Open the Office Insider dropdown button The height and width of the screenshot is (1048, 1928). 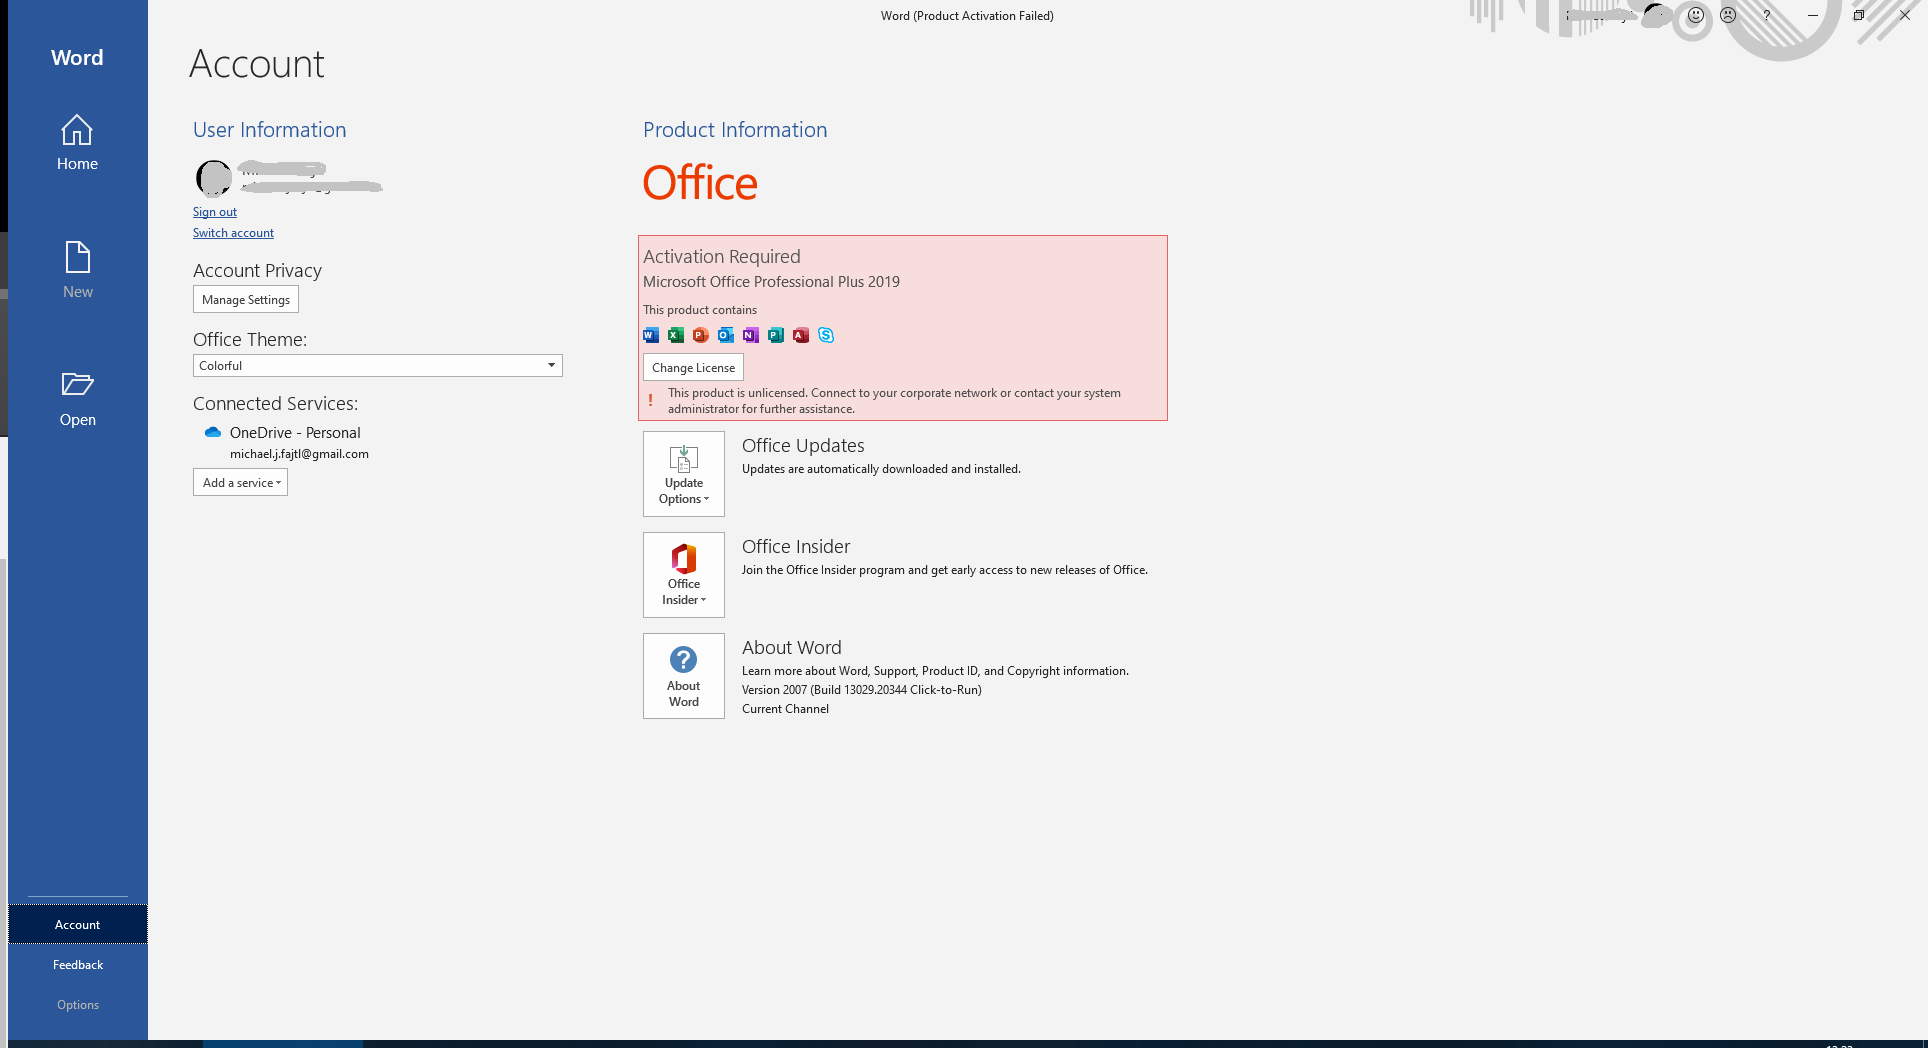pyautogui.click(x=684, y=575)
